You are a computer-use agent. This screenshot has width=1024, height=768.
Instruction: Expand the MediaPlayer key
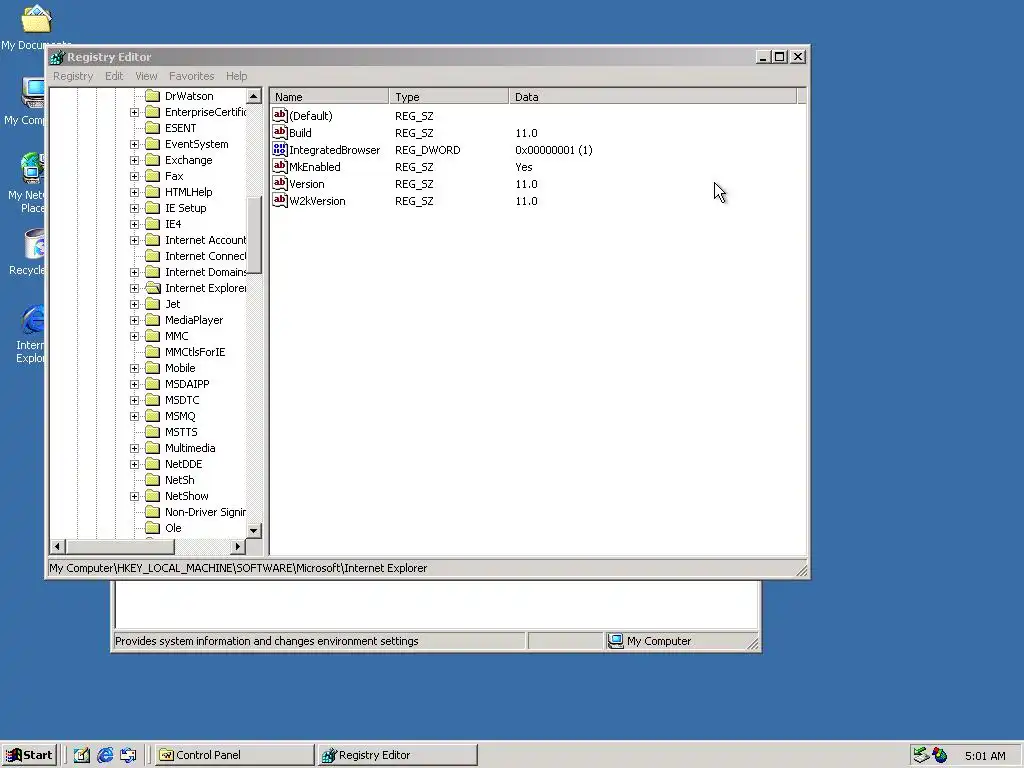(x=135, y=320)
